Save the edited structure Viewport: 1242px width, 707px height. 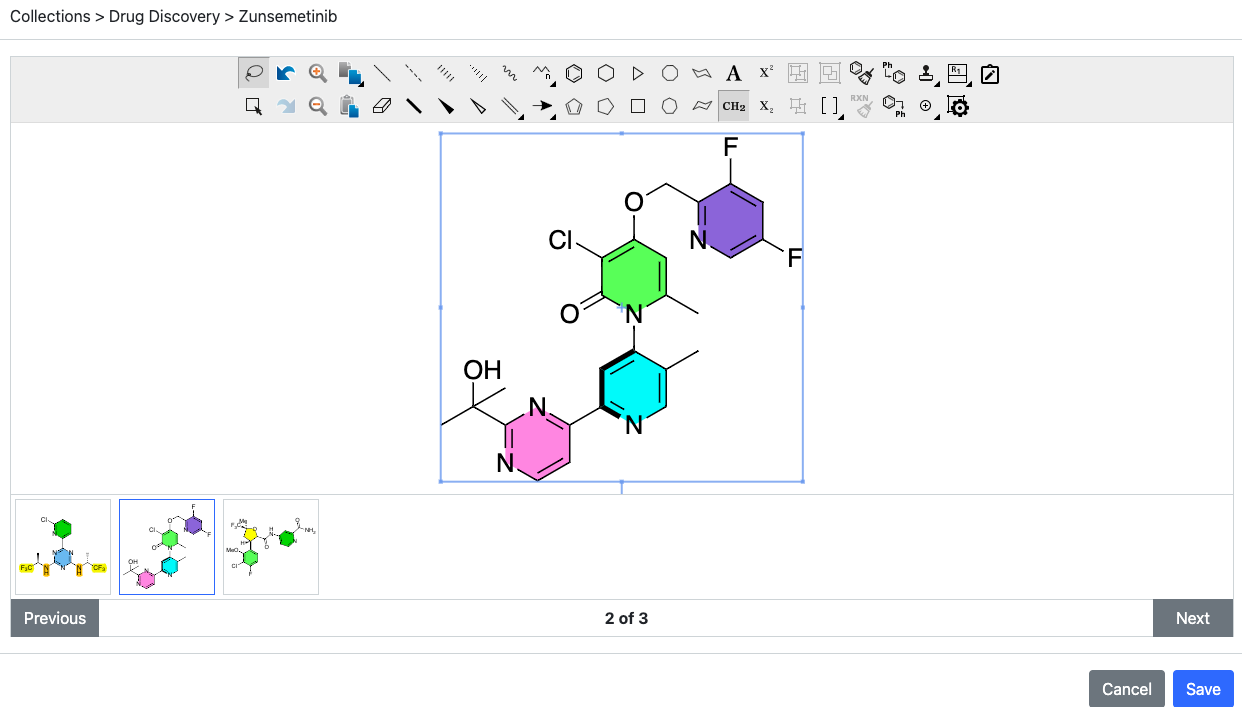(1202, 688)
